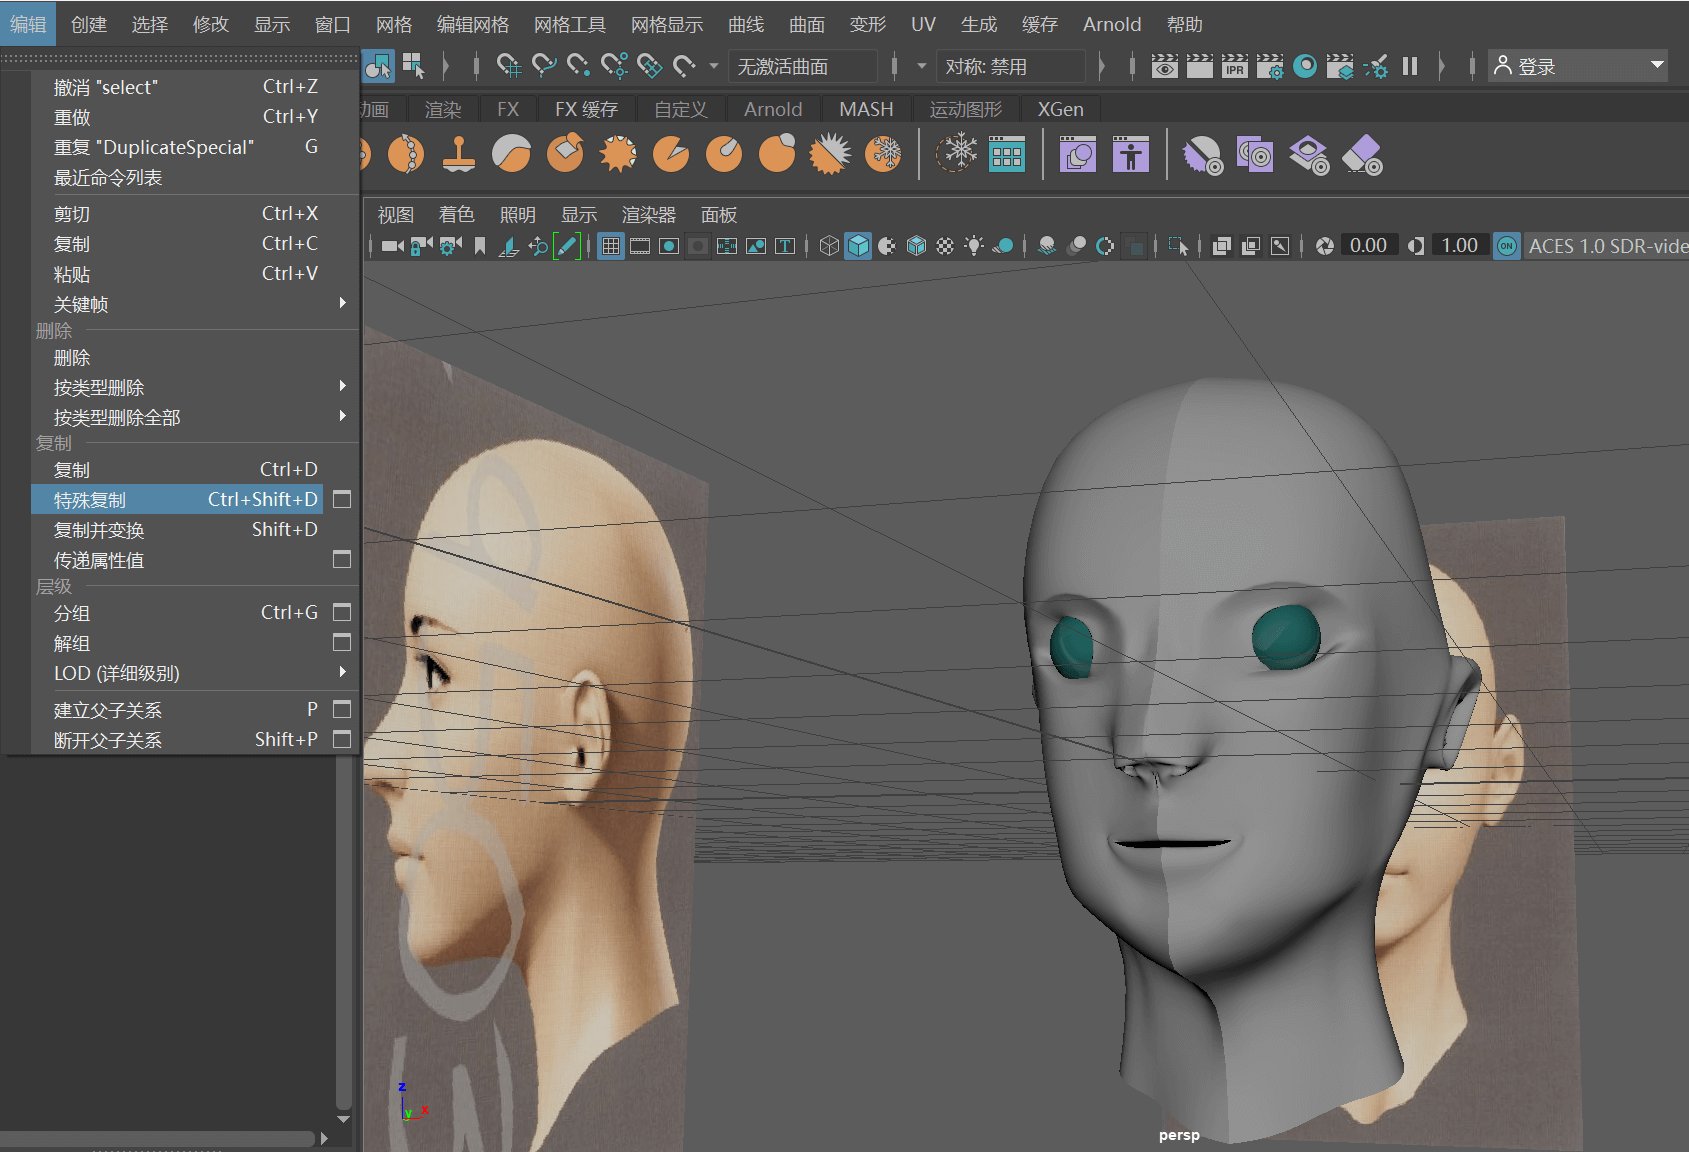Open Render Settings clapperboard icon
This screenshot has width=1689, height=1152.
1270,66
